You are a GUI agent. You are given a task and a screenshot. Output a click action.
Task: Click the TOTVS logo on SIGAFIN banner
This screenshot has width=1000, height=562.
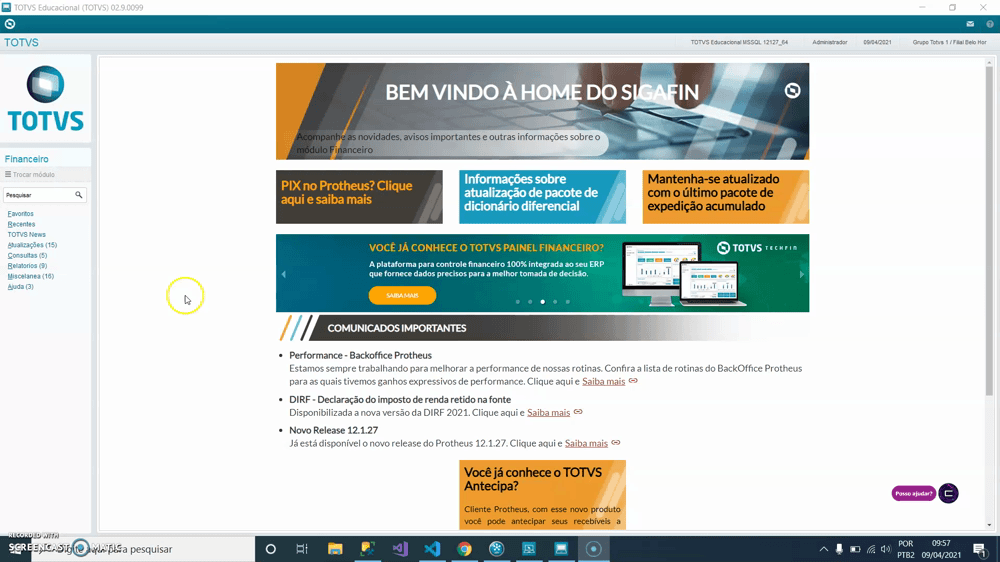792,91
